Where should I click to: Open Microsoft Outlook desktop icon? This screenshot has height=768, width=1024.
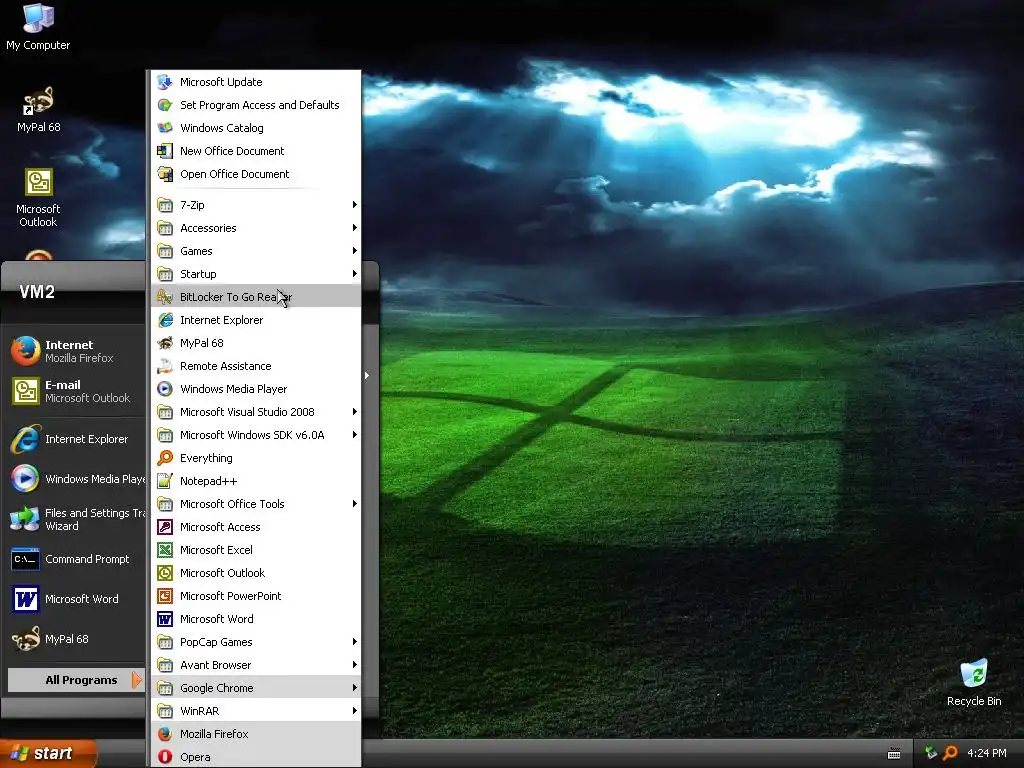(38, 197)
